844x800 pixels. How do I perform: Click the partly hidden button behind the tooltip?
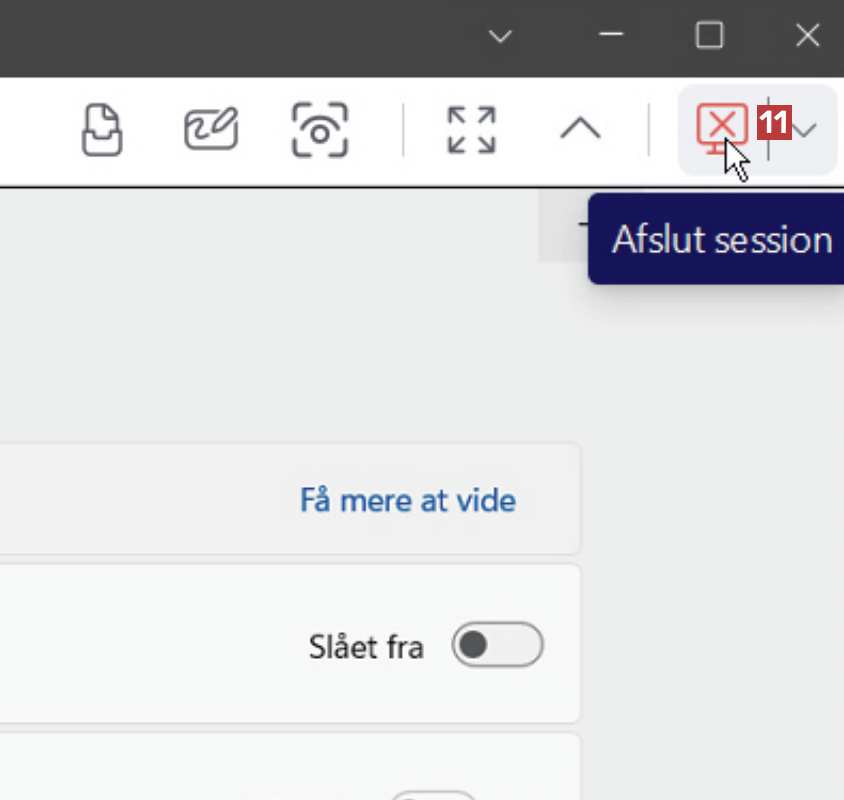point(563,226)
